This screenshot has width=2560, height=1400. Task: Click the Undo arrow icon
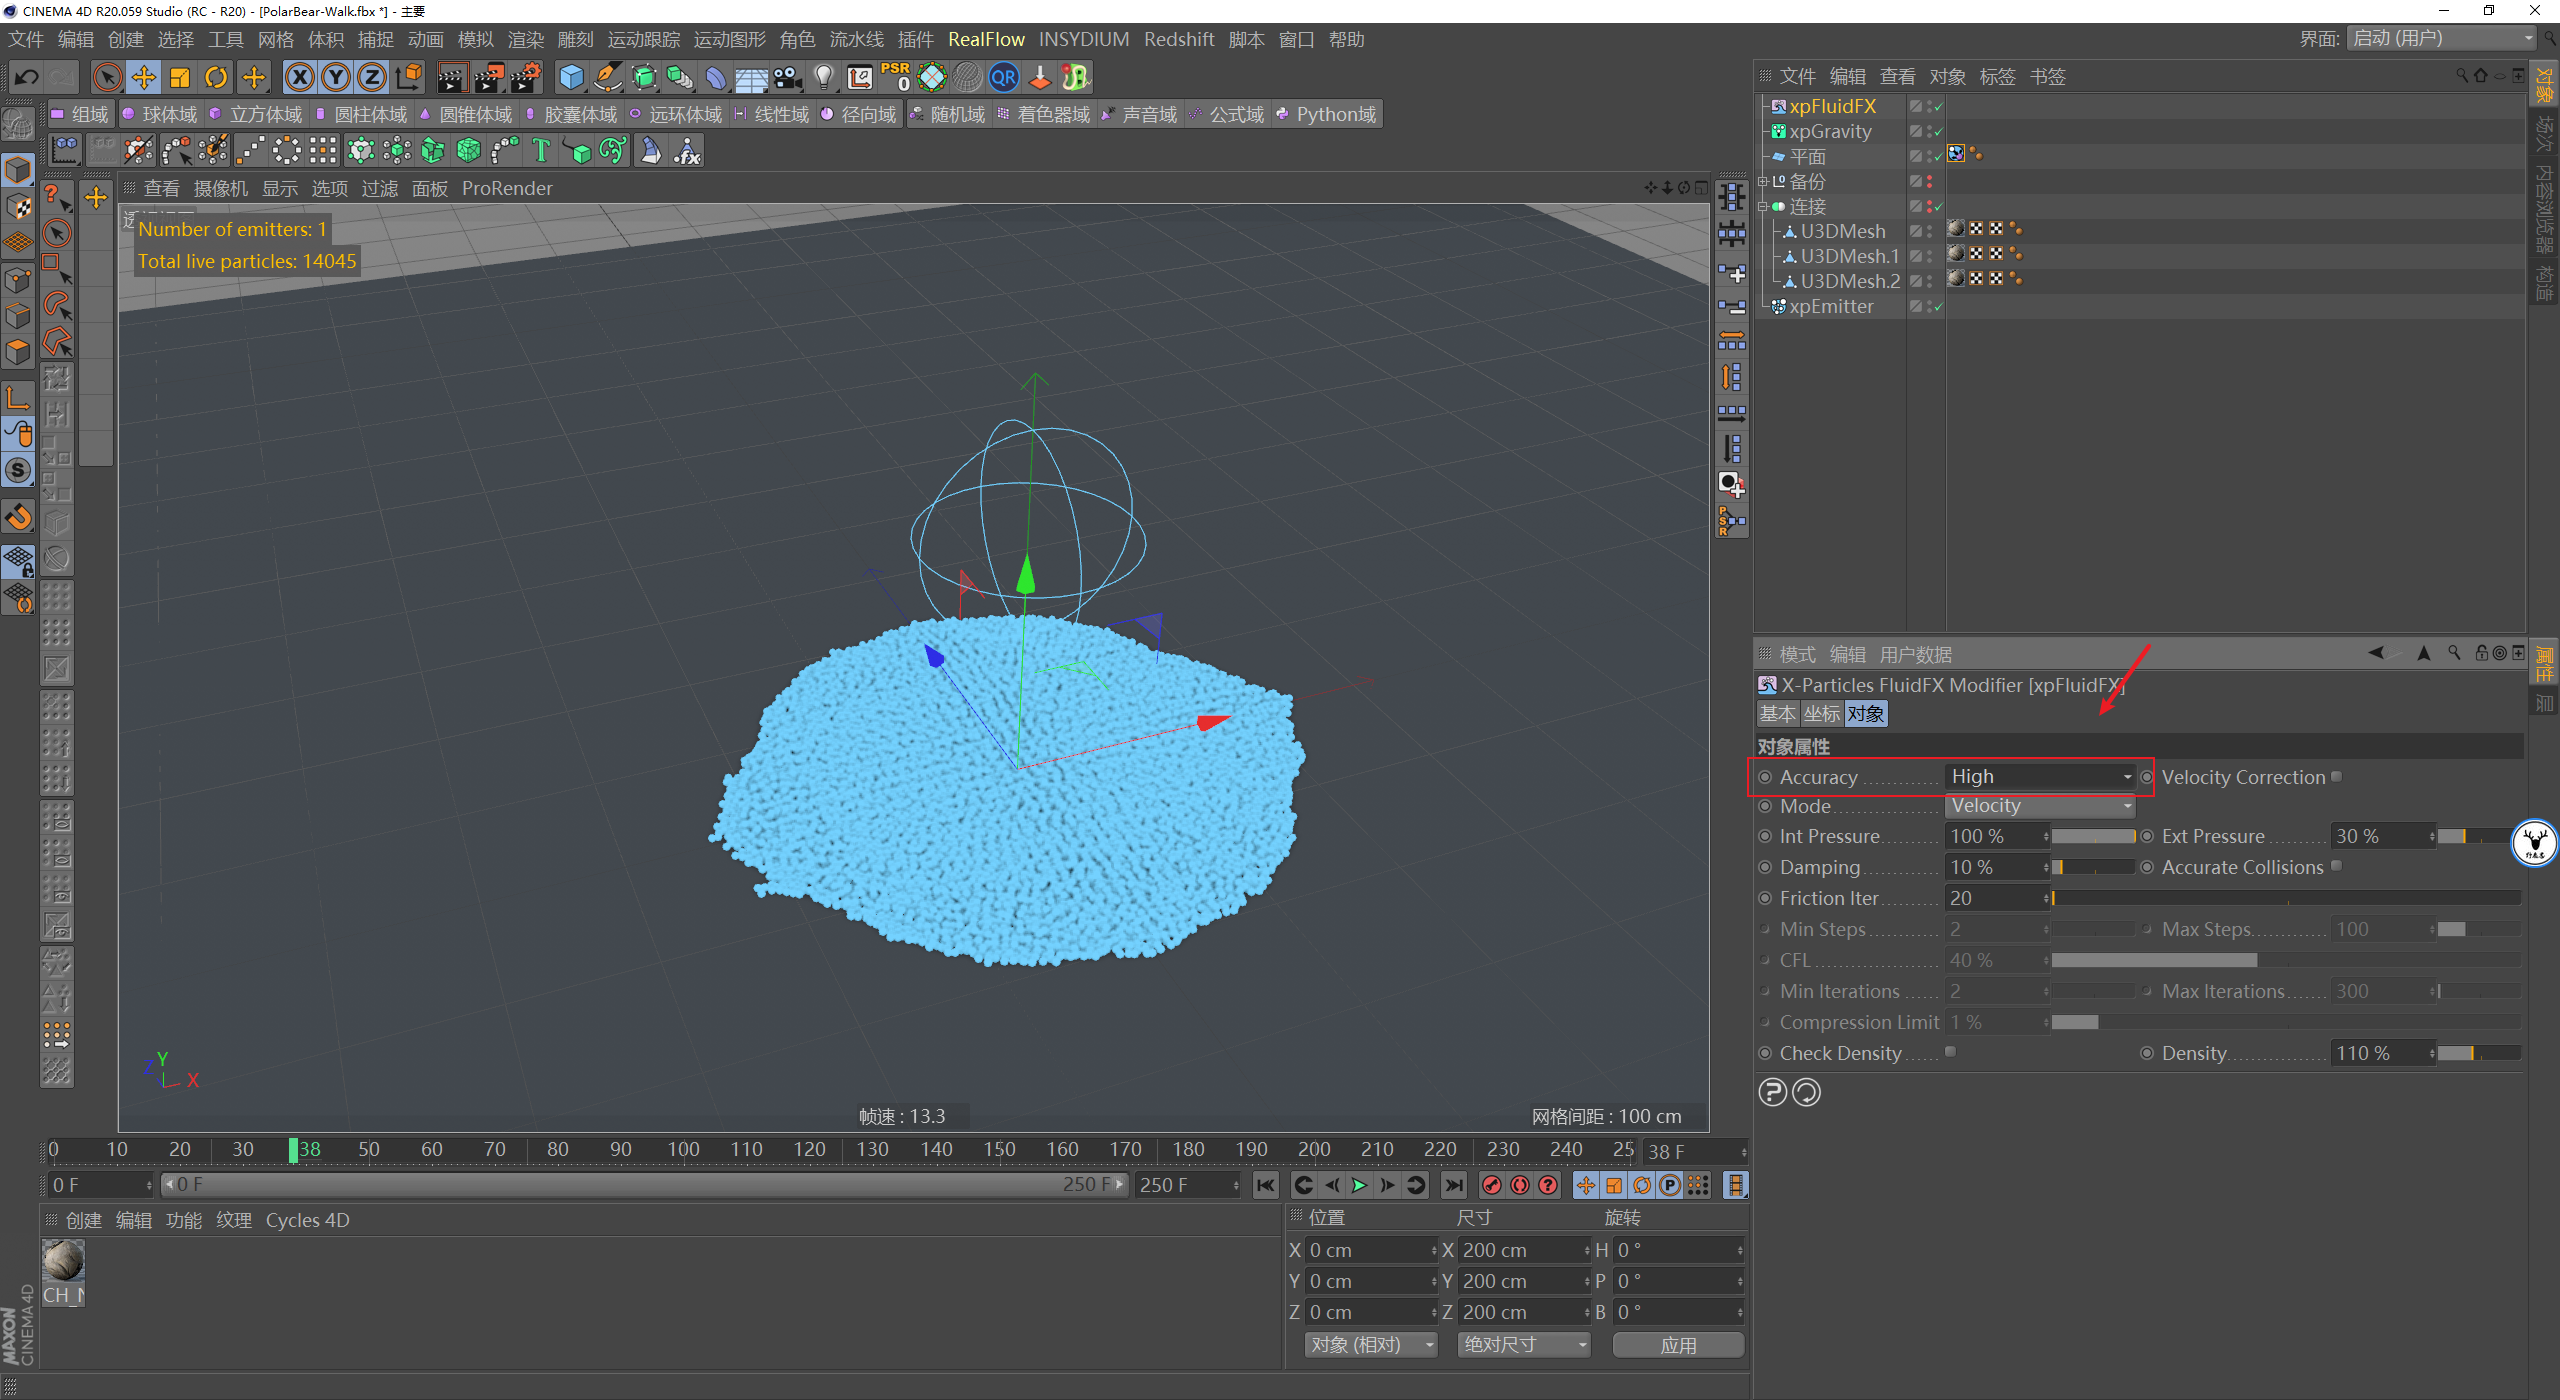click(27, 77)
